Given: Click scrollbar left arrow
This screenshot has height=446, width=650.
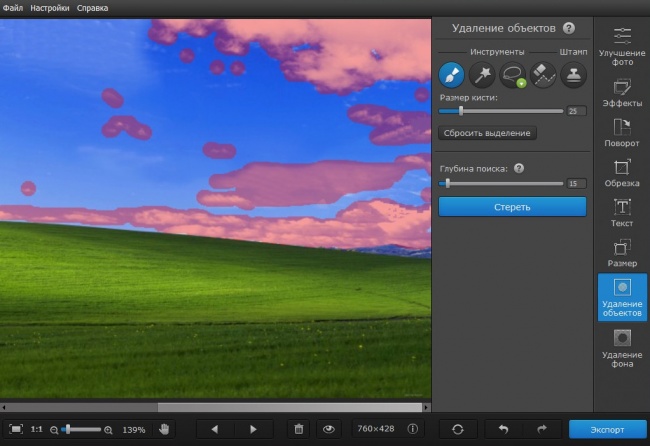Looking at the screenshot, I should coord(4,407).
